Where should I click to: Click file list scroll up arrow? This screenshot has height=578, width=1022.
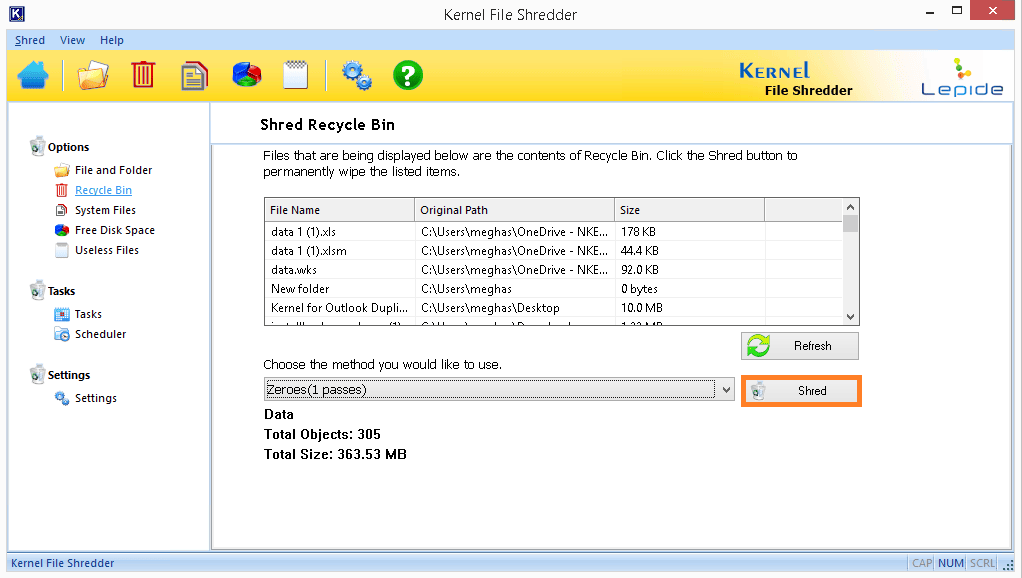coord(850,207)
